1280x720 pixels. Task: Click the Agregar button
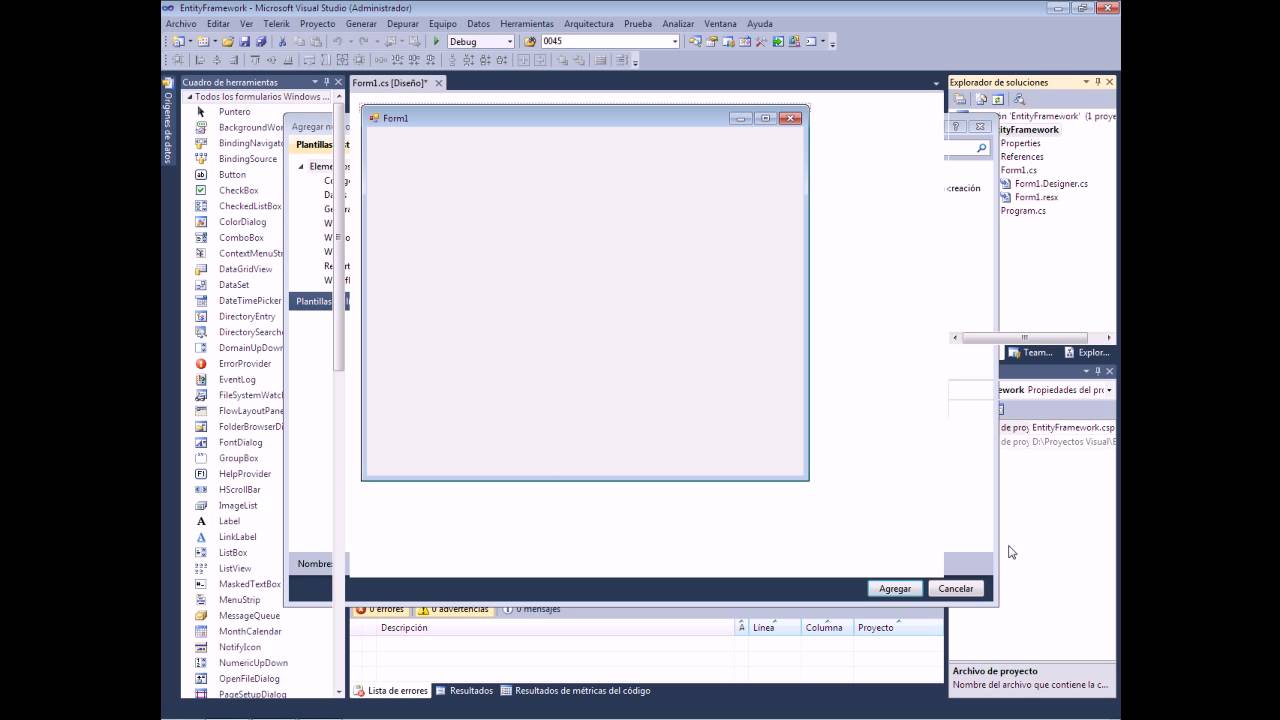(x=895, y=589)
